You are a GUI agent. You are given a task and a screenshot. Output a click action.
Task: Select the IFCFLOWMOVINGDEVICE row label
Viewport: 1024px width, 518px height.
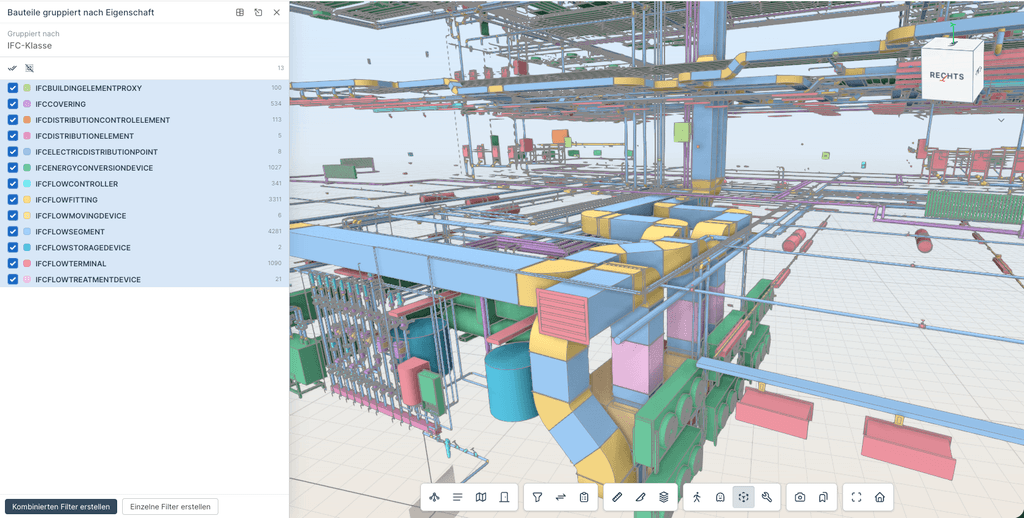(x=80, y=216)
